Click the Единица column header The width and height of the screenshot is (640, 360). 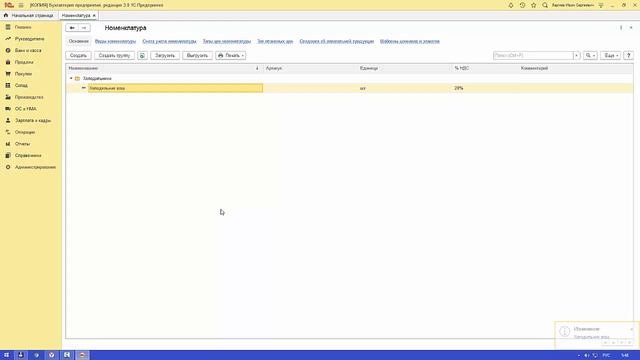click(405, 68)
